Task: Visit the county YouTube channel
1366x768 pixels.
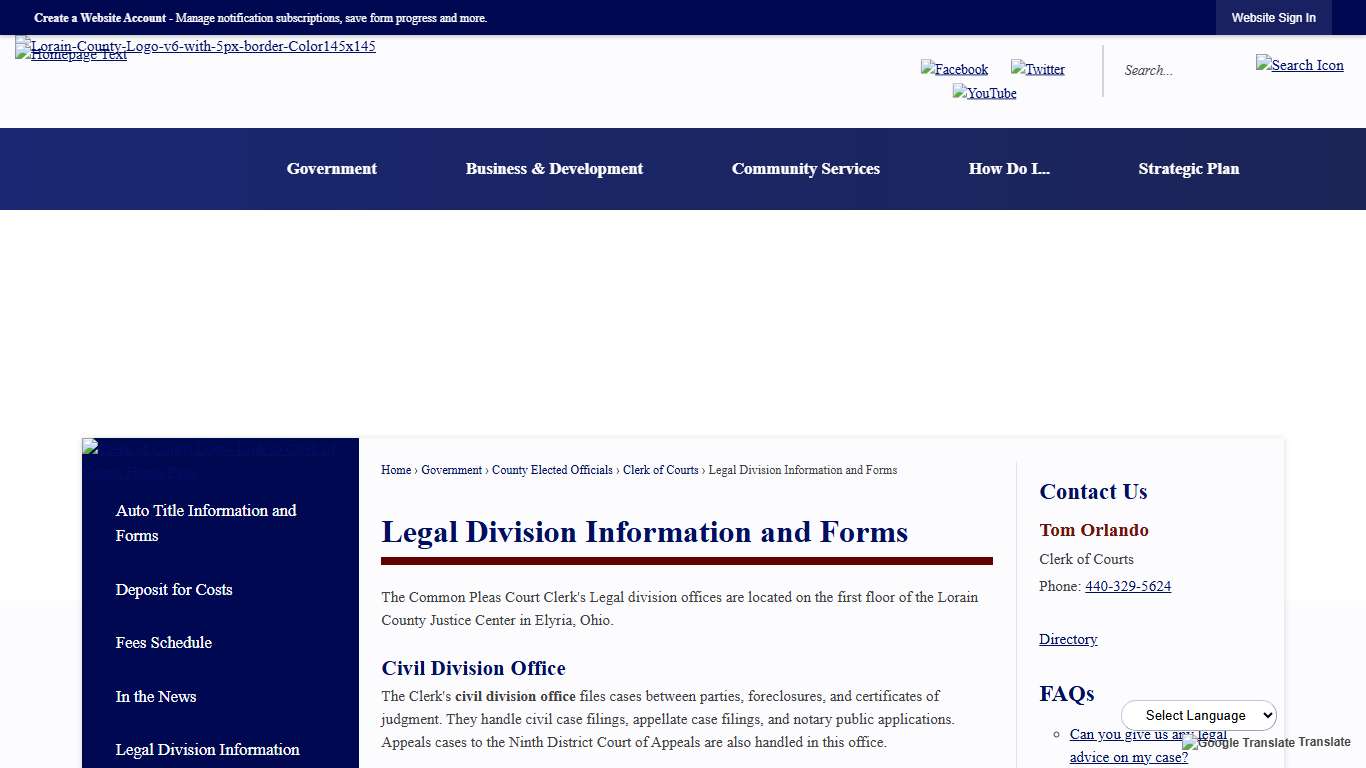Action: (x=983, y=93)
